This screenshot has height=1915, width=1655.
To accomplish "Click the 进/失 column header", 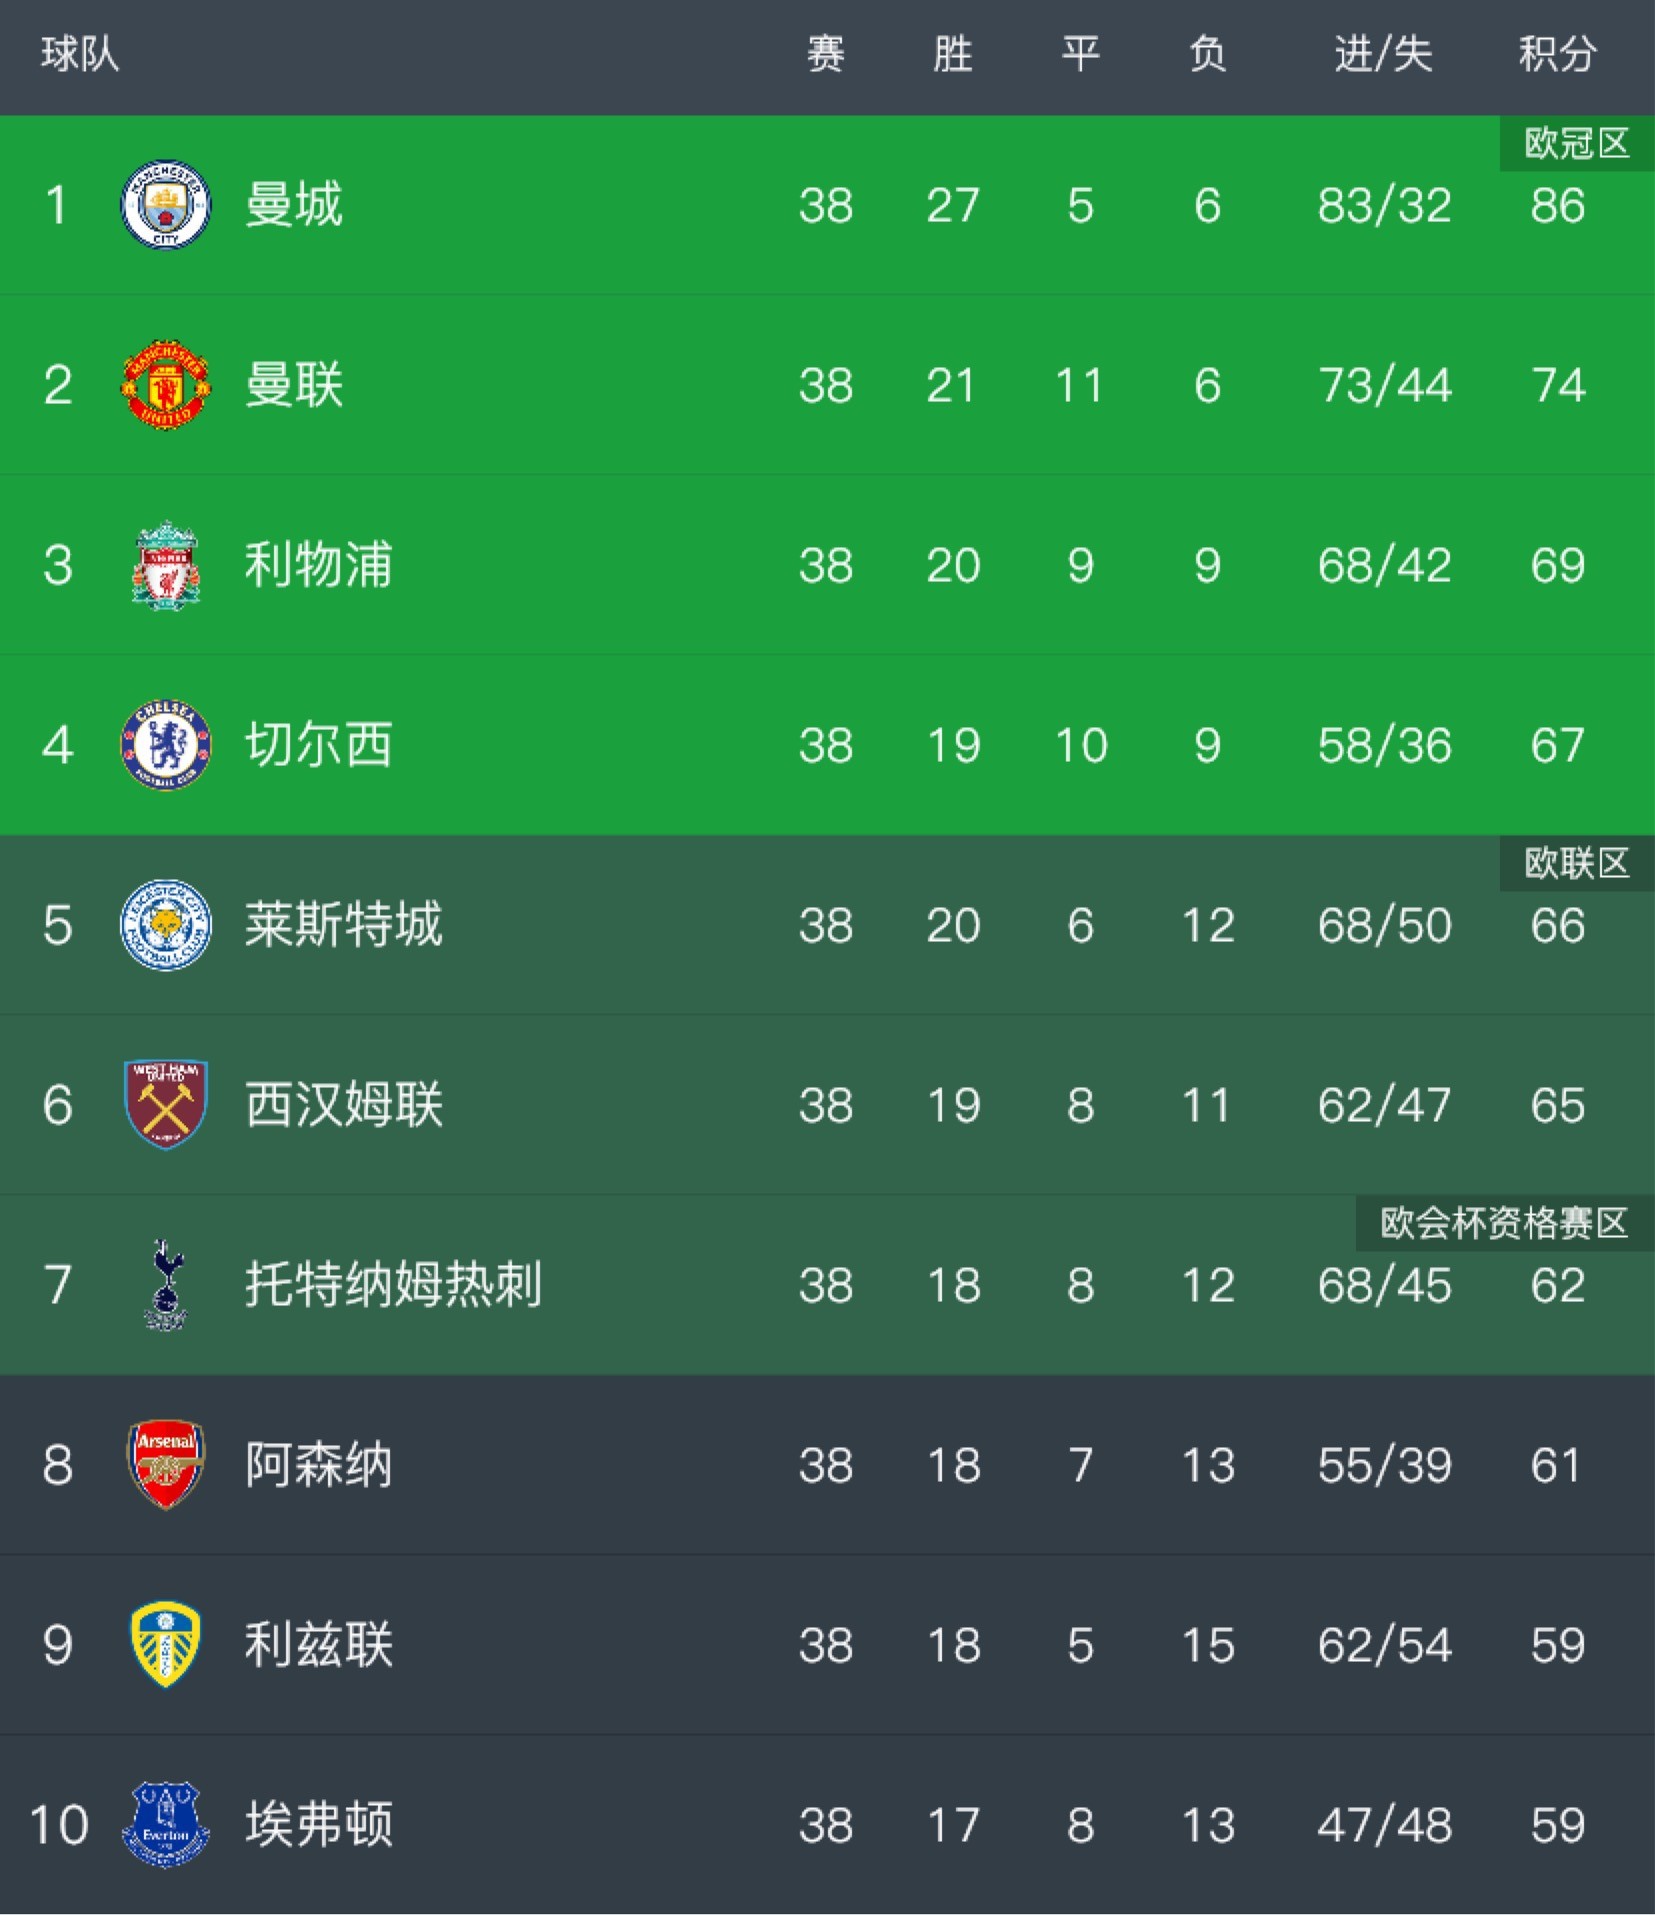I will (x=1383, y=54).
